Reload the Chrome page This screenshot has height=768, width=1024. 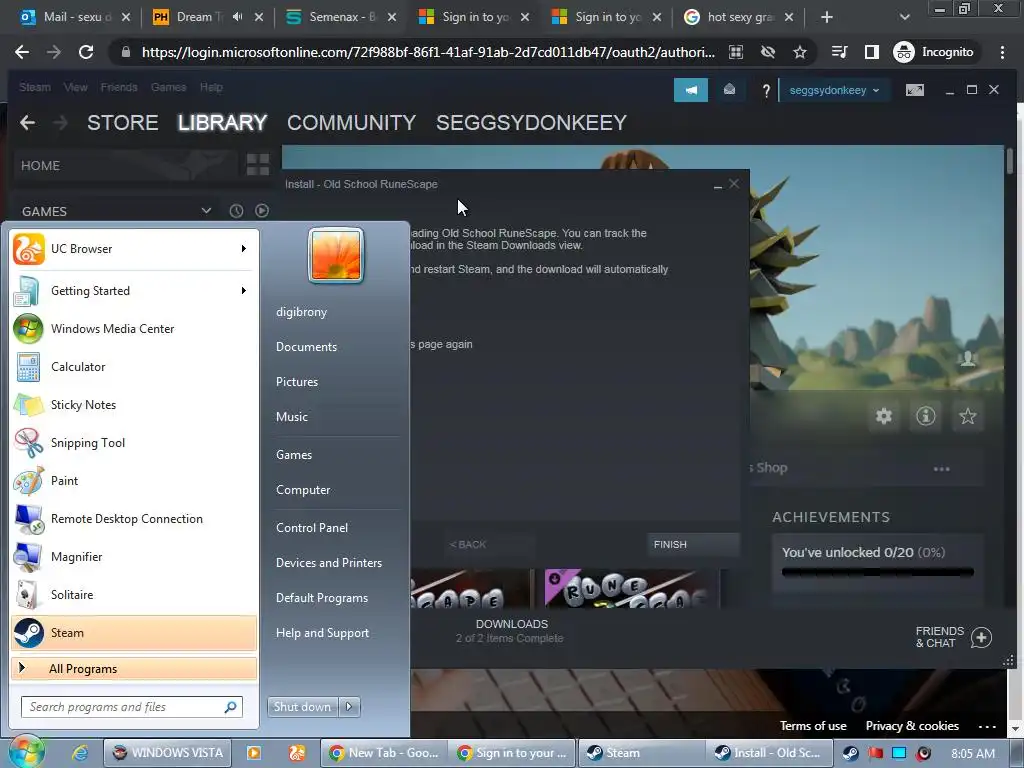pos(86,52)
